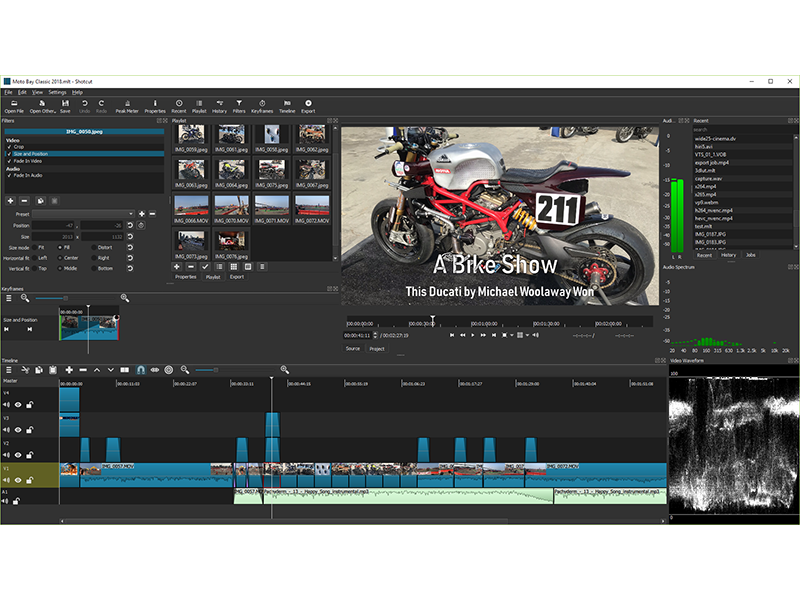Screen dimensions: 800x600
Task: Open the Keyframes panel from the toolbar
Action: pos(262,104)
